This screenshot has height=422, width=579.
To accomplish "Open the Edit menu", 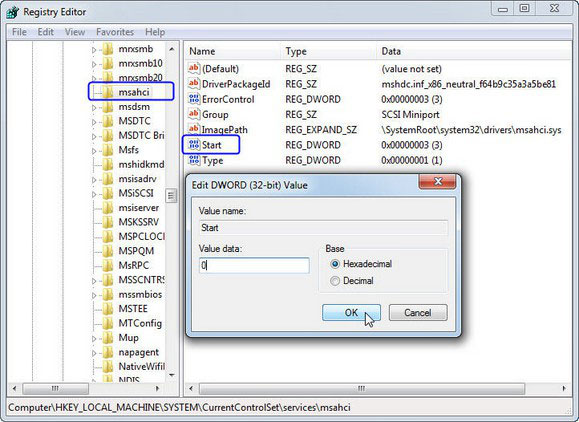I will [x=45, y=32].
